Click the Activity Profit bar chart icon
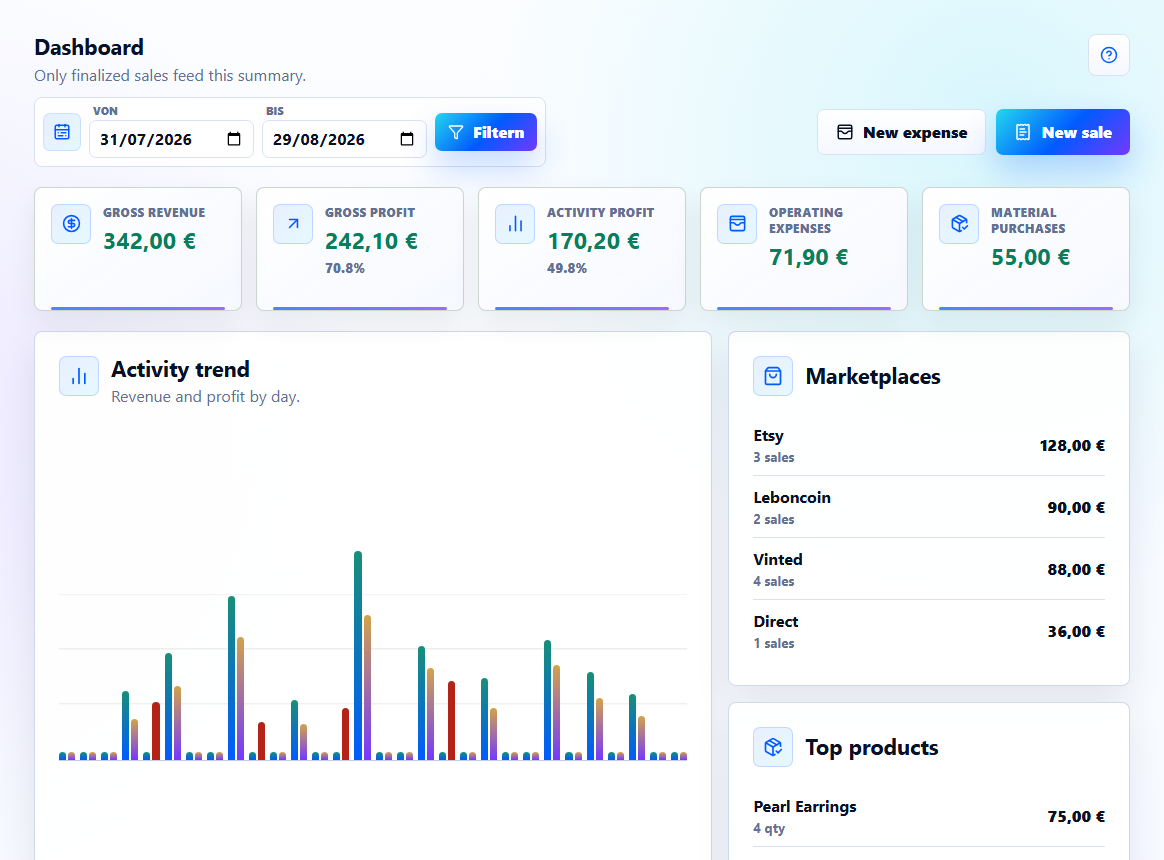 515,224
